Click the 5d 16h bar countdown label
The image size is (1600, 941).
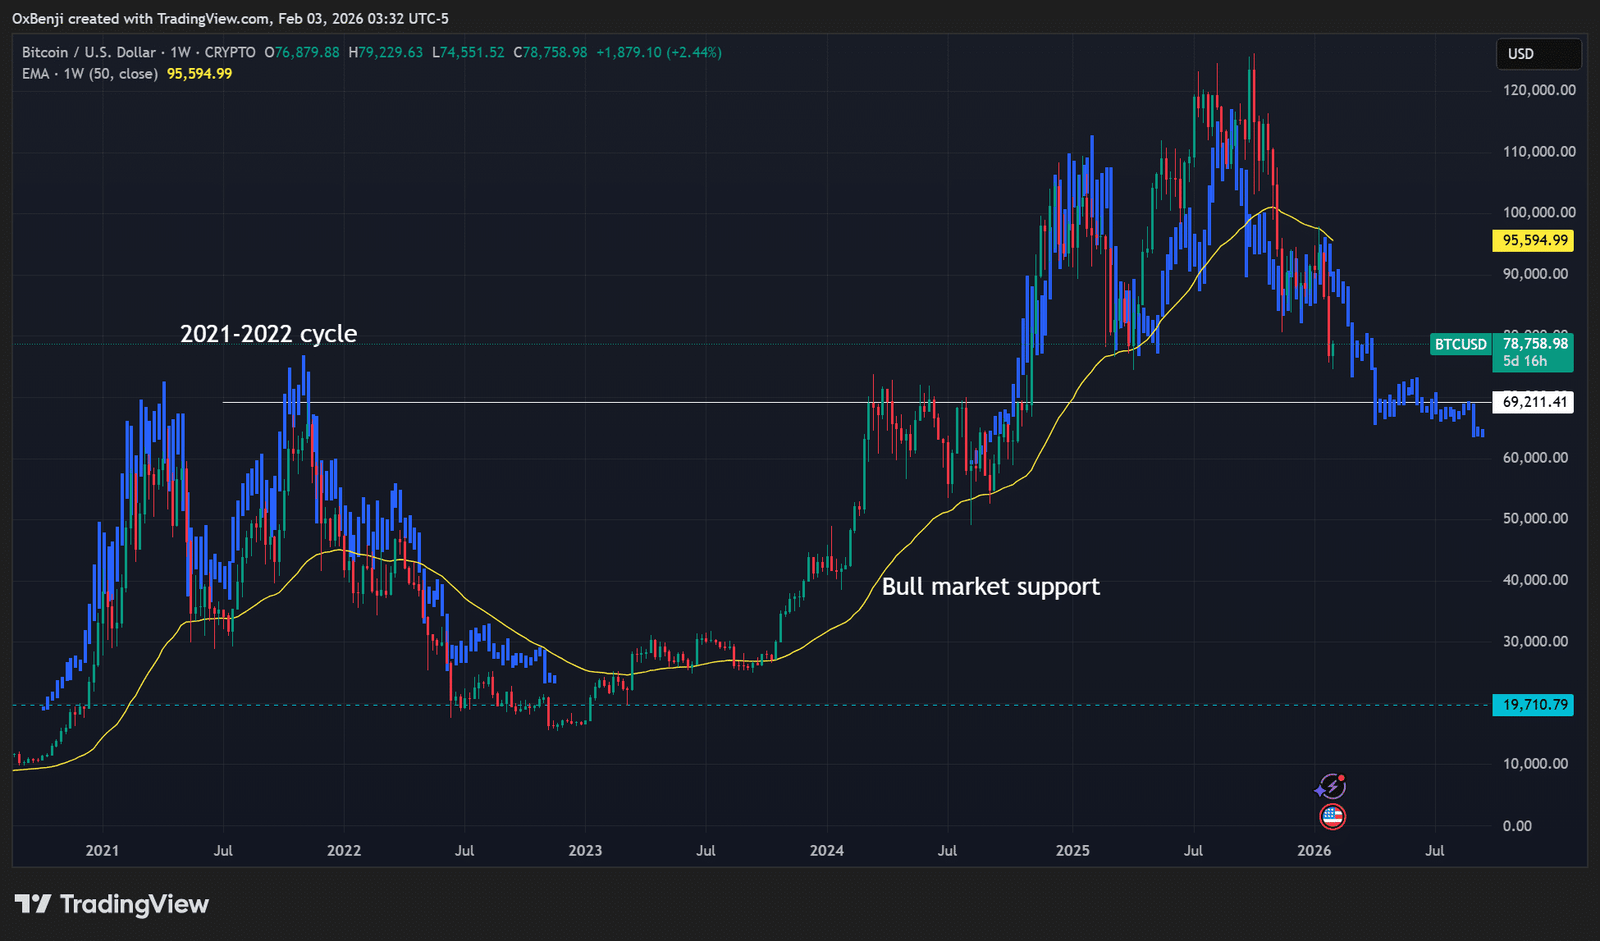(x=1524, y=362)
